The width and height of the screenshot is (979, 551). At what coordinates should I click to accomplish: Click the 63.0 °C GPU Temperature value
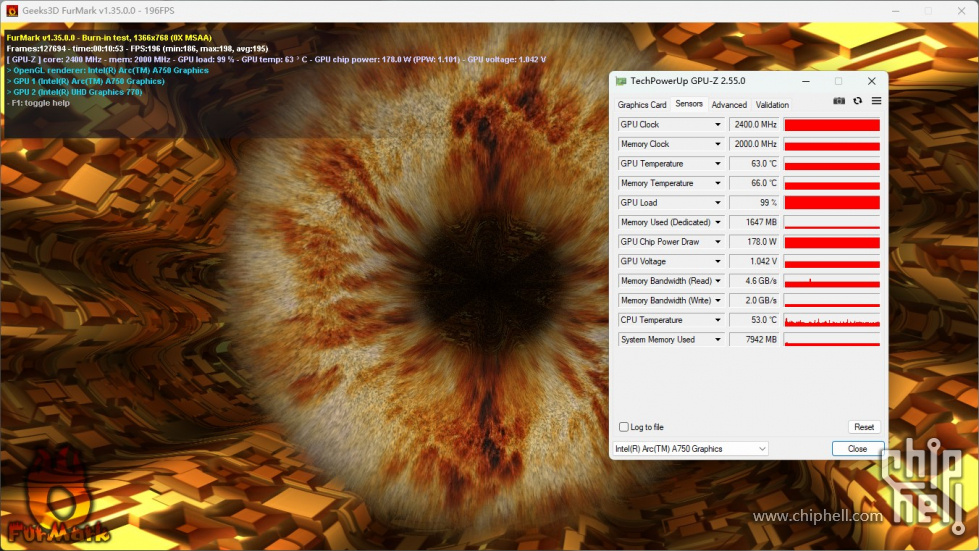pos(754,163)
